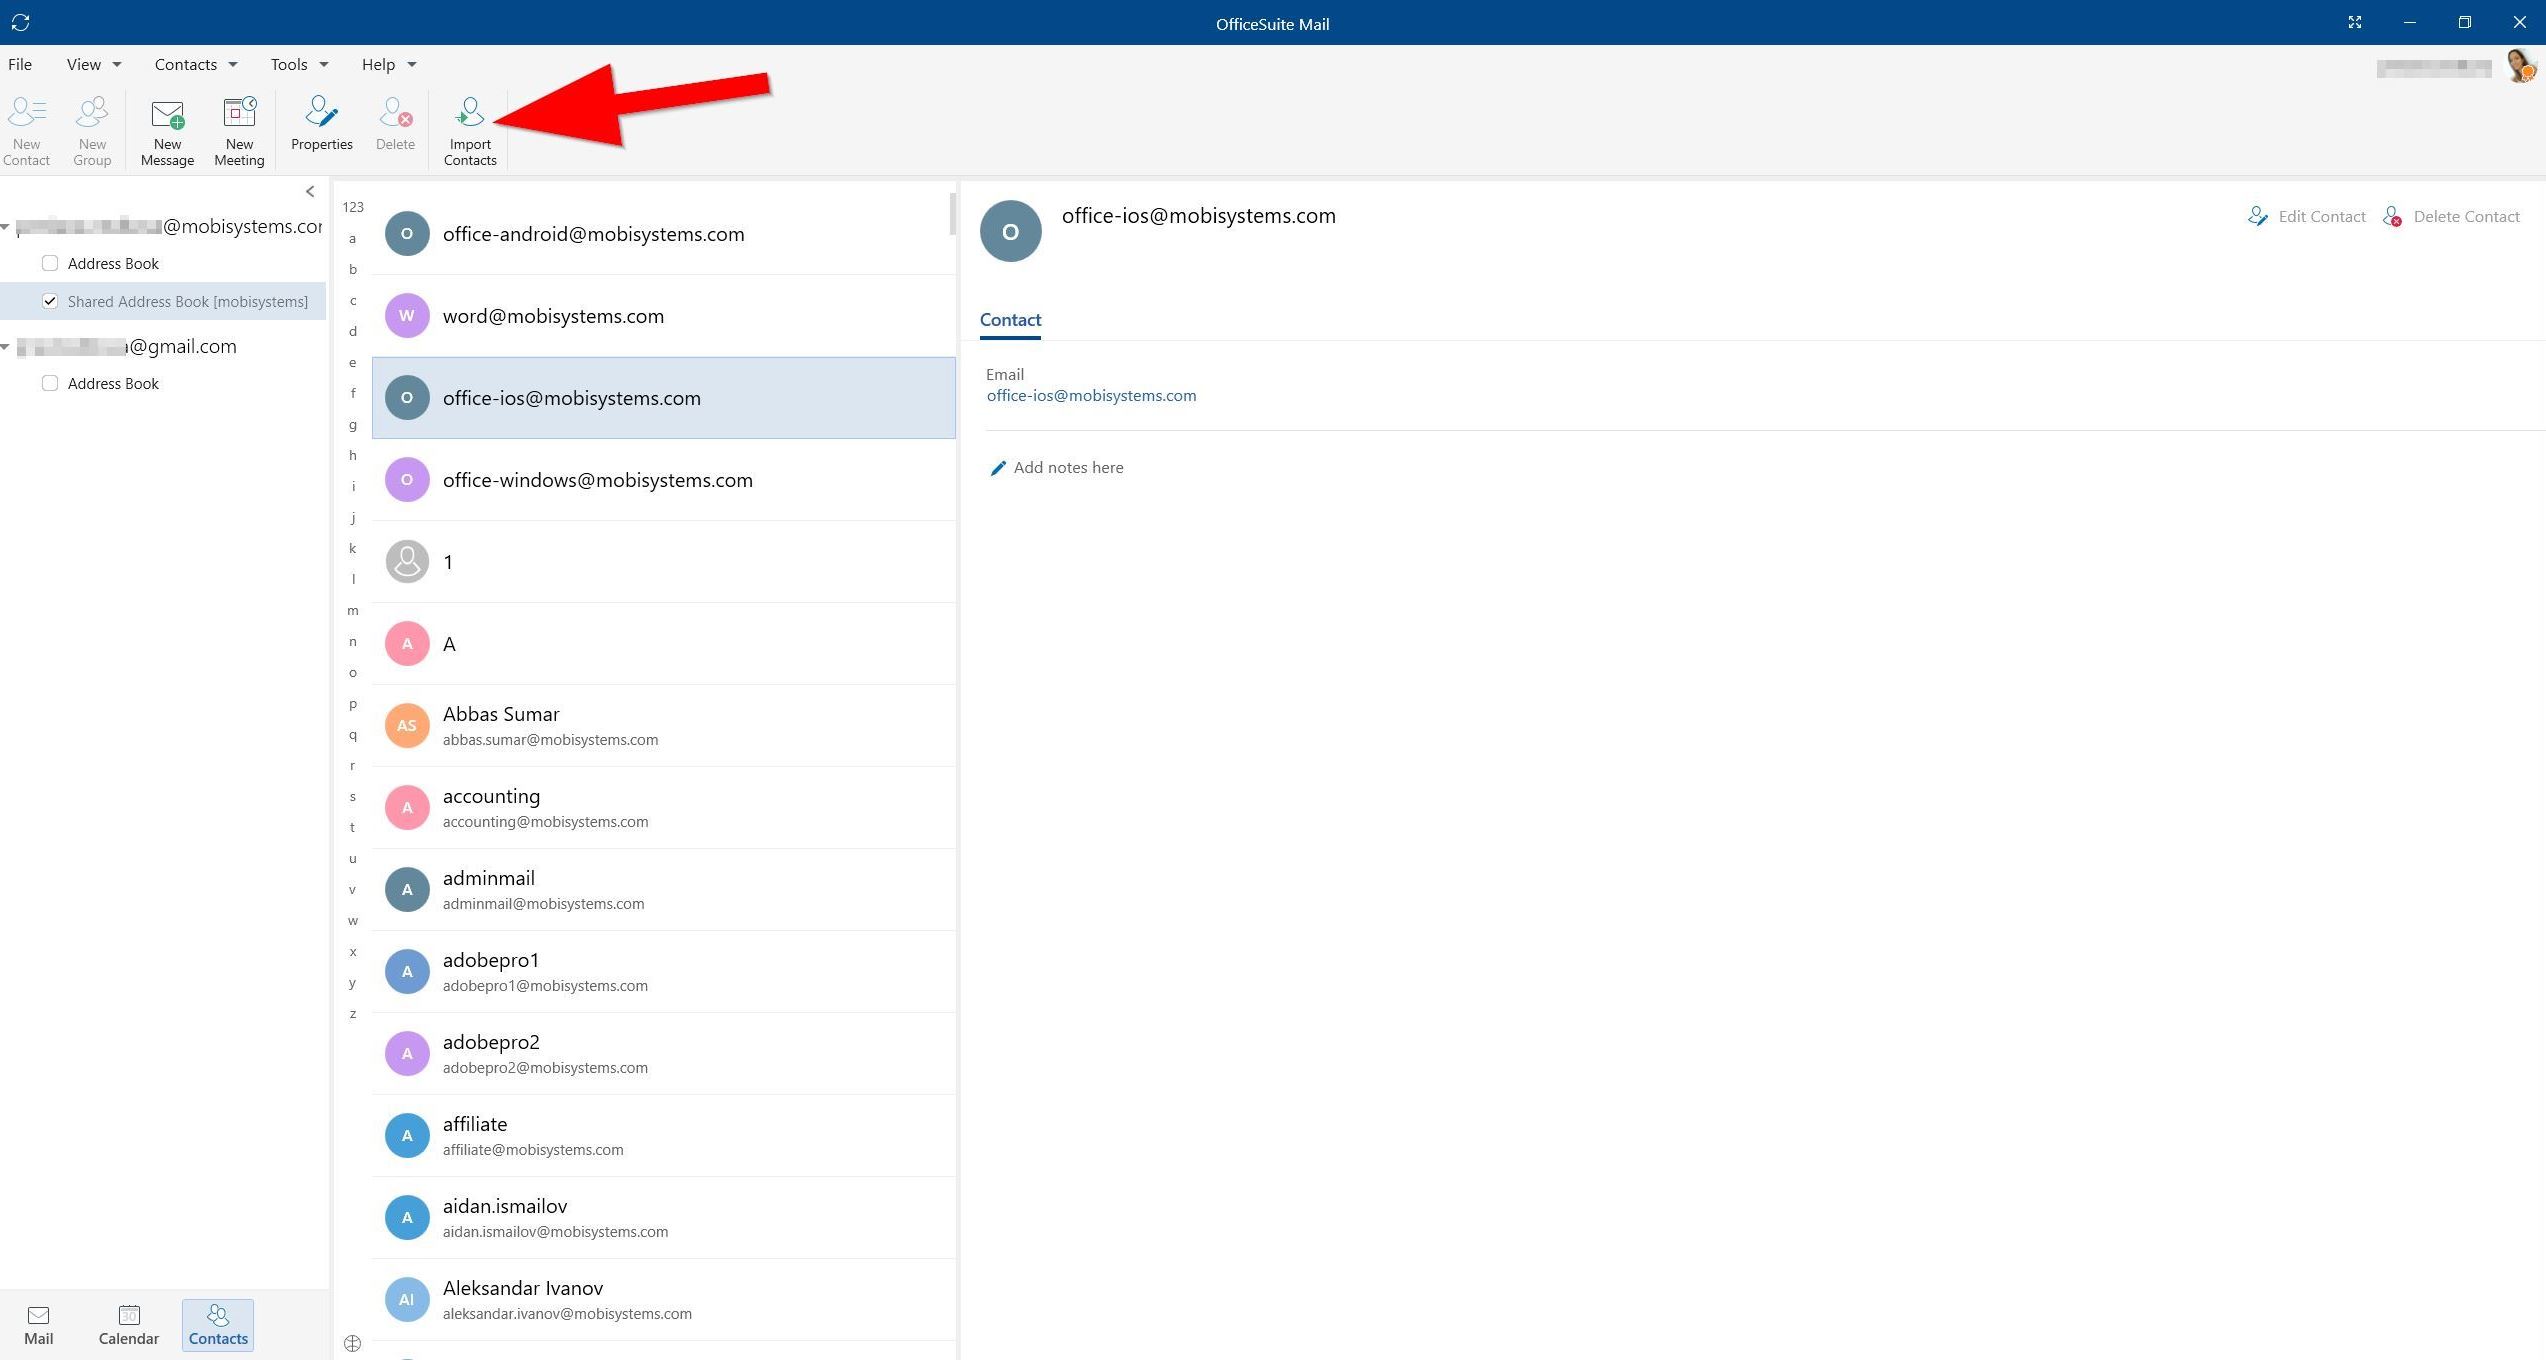Click the avatar of office-android contact
Viewport: 2546px width, 1360px height.
pyautogui.click(x=407, y=234)
